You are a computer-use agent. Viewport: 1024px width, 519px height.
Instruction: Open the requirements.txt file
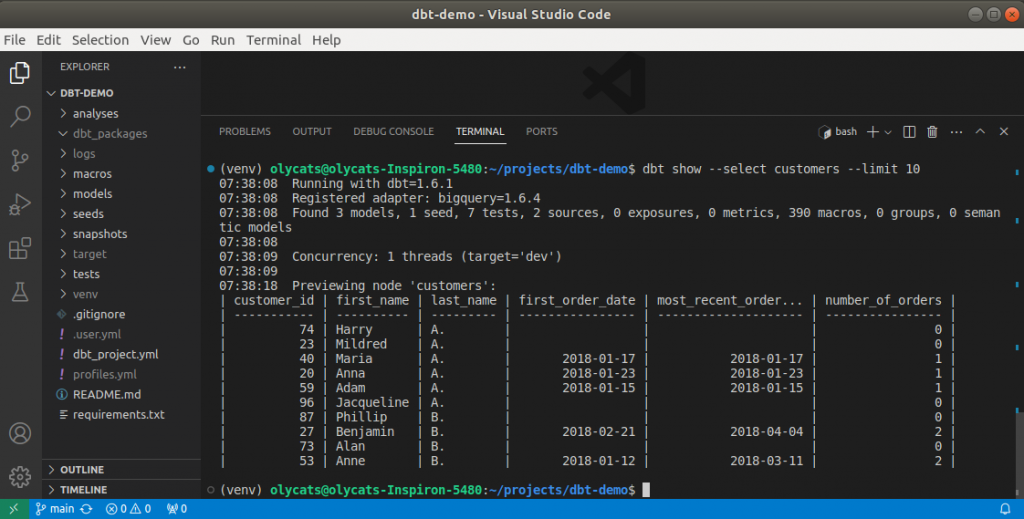click(121, 415)
